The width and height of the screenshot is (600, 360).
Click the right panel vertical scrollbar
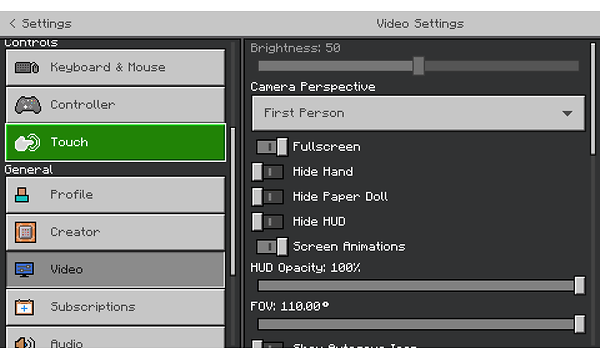pos(593,99)
